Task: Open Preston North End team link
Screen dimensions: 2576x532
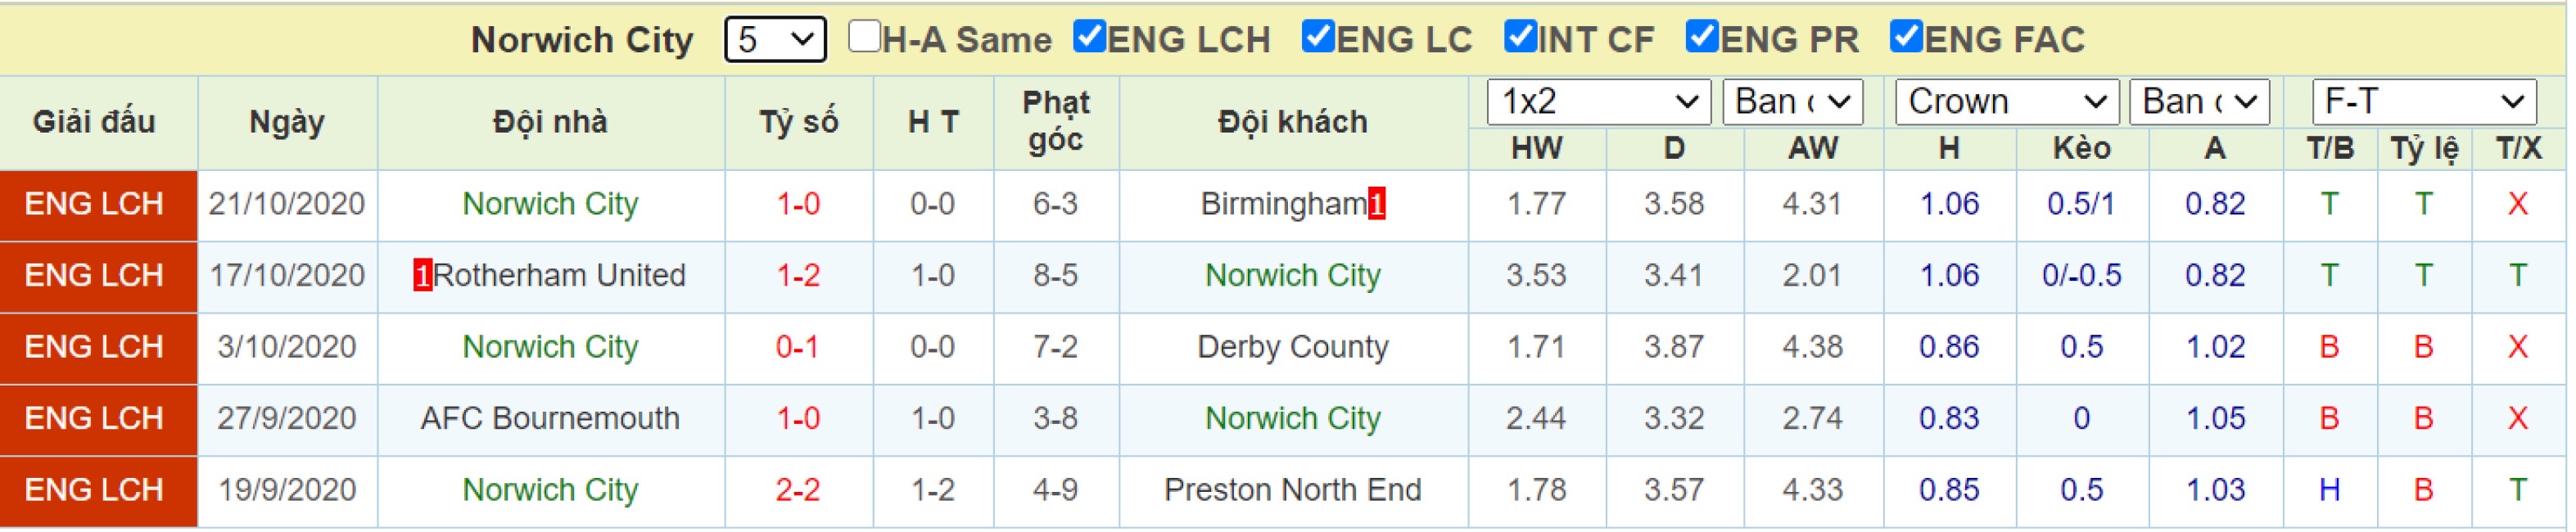Action: tap(1294, 491)
